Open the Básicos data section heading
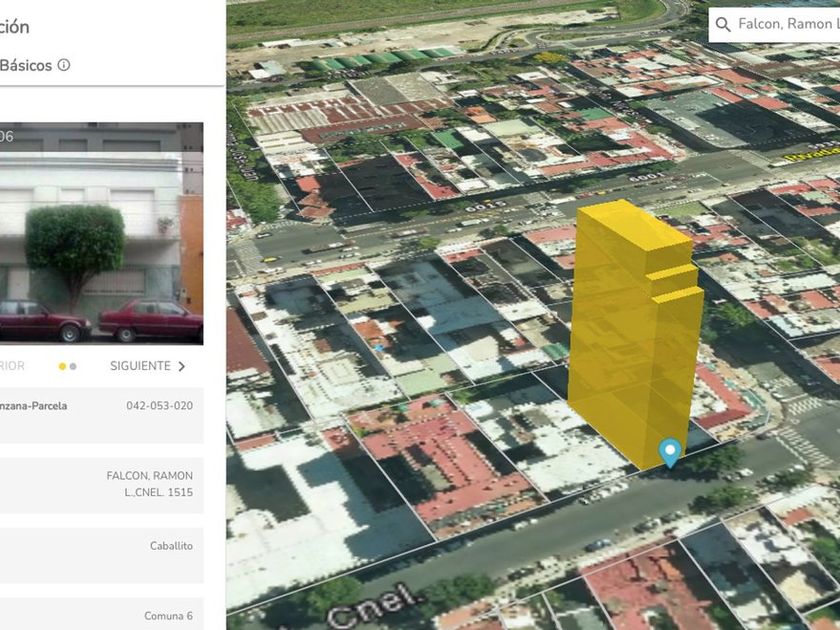Viewport: 840px width, 630px height. (x=26, y=65)
